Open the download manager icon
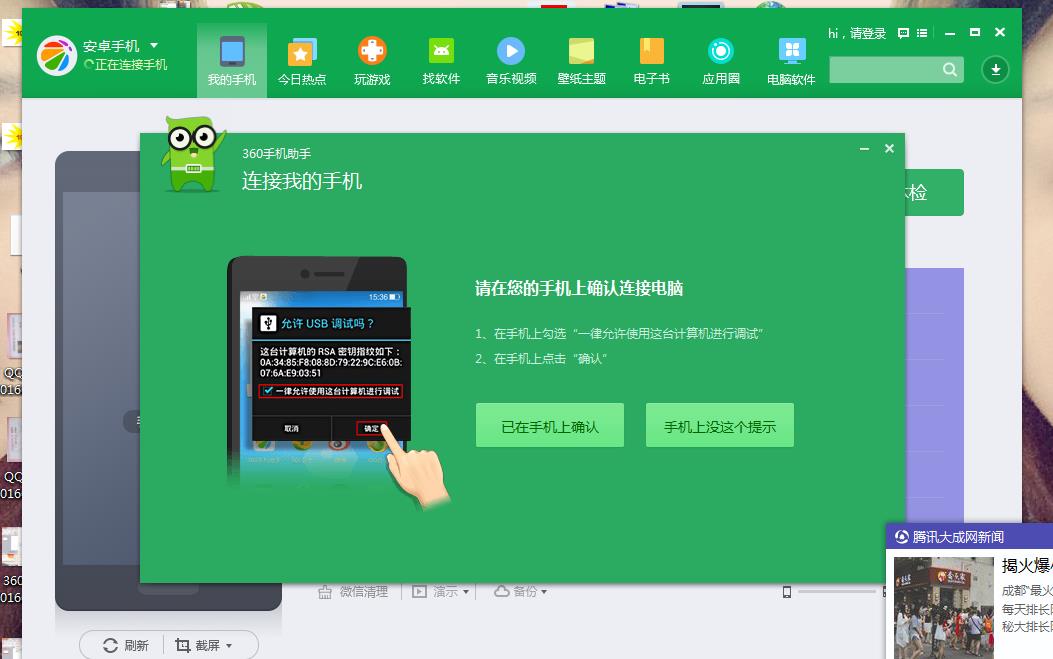Screen dimensions: 1053x659 tap(995, 69)
